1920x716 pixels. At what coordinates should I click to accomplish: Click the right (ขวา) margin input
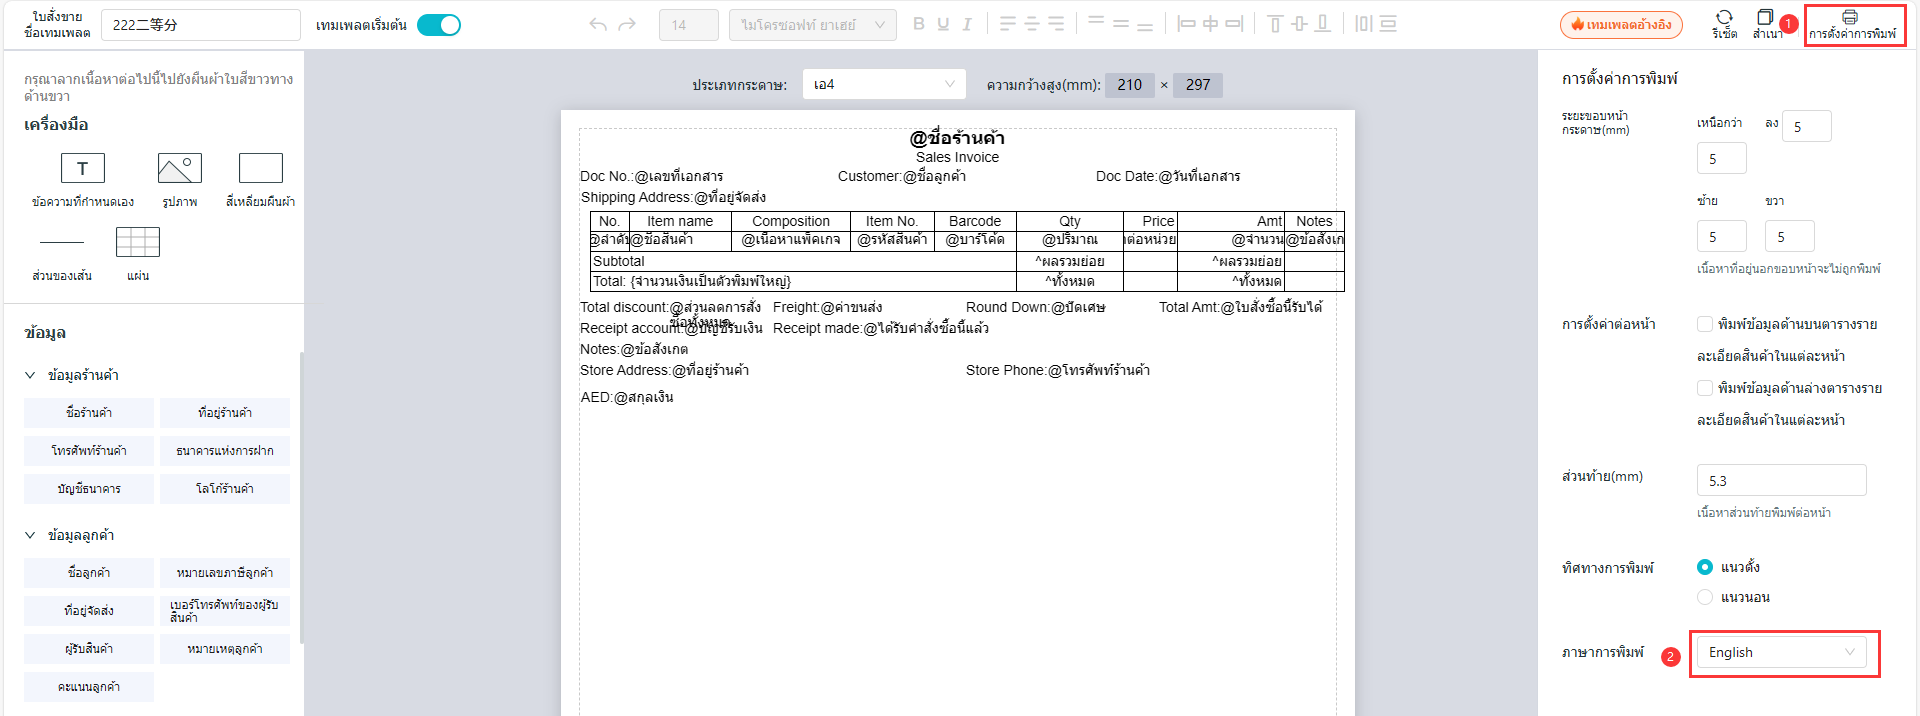point(1790,236)
